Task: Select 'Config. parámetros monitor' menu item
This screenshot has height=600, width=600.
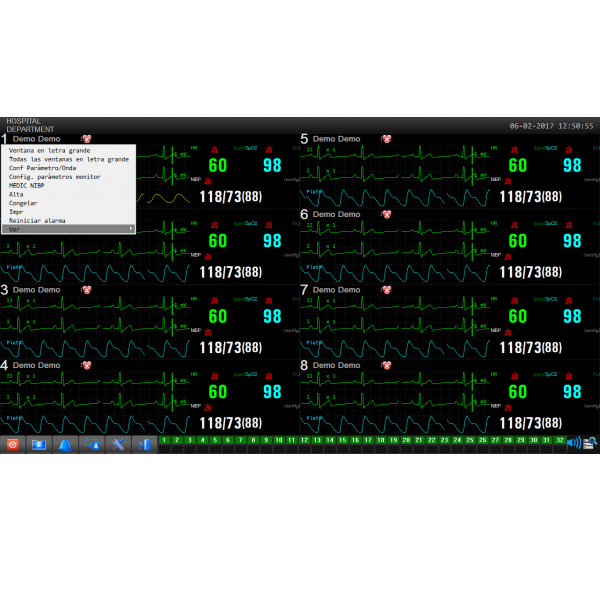Action: pyautogui.click(x=68, y=177)
